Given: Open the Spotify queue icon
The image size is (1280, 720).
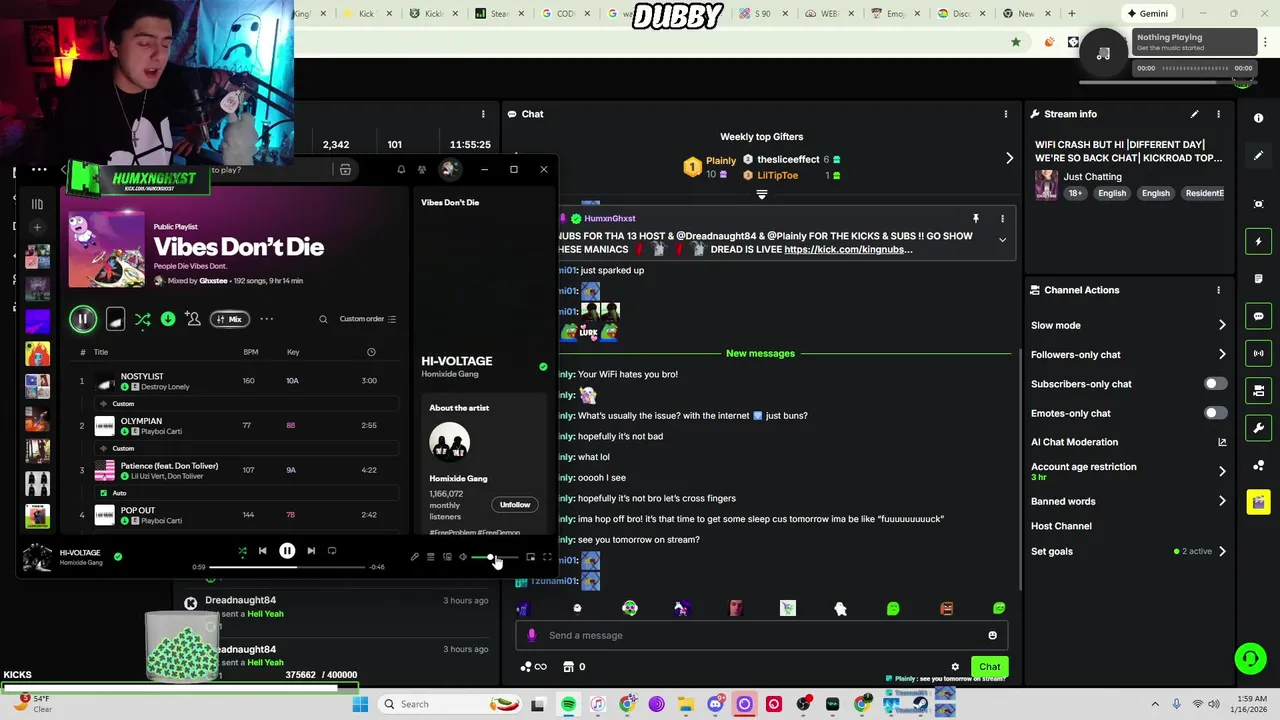Looking at the screenshot, I should (431, 557).
